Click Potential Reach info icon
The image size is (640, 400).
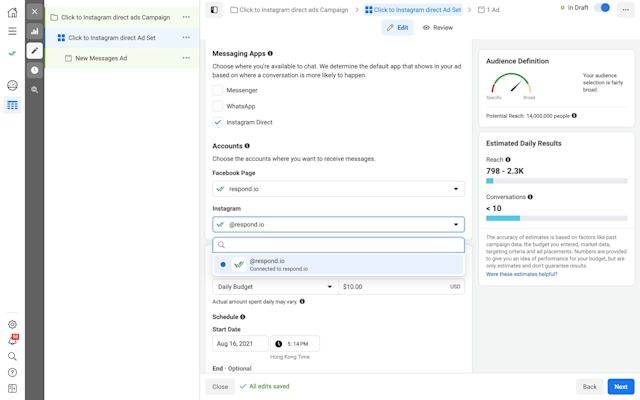point(574,116)
